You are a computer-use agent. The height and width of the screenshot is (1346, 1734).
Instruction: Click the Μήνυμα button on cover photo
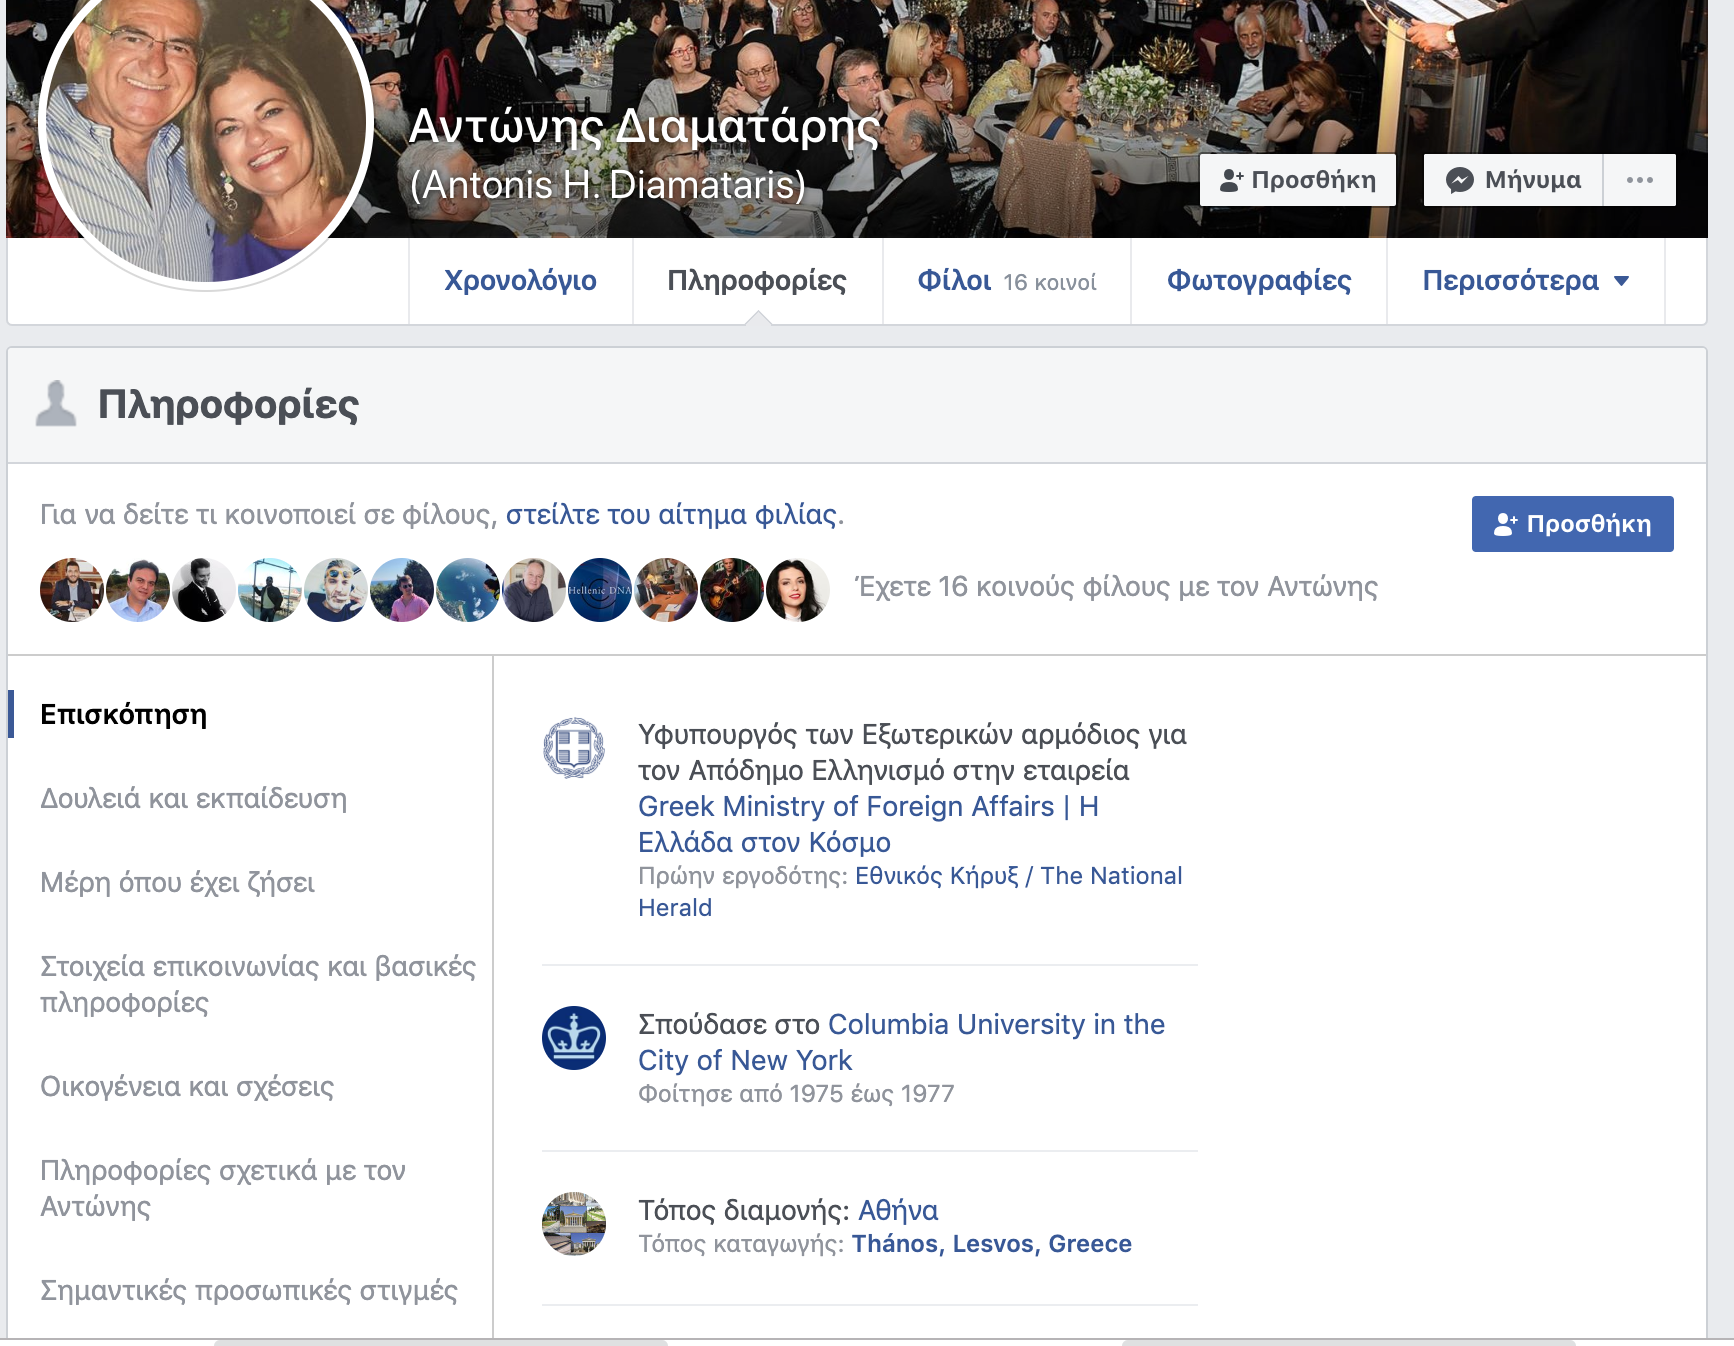(x=1513, y=180)
